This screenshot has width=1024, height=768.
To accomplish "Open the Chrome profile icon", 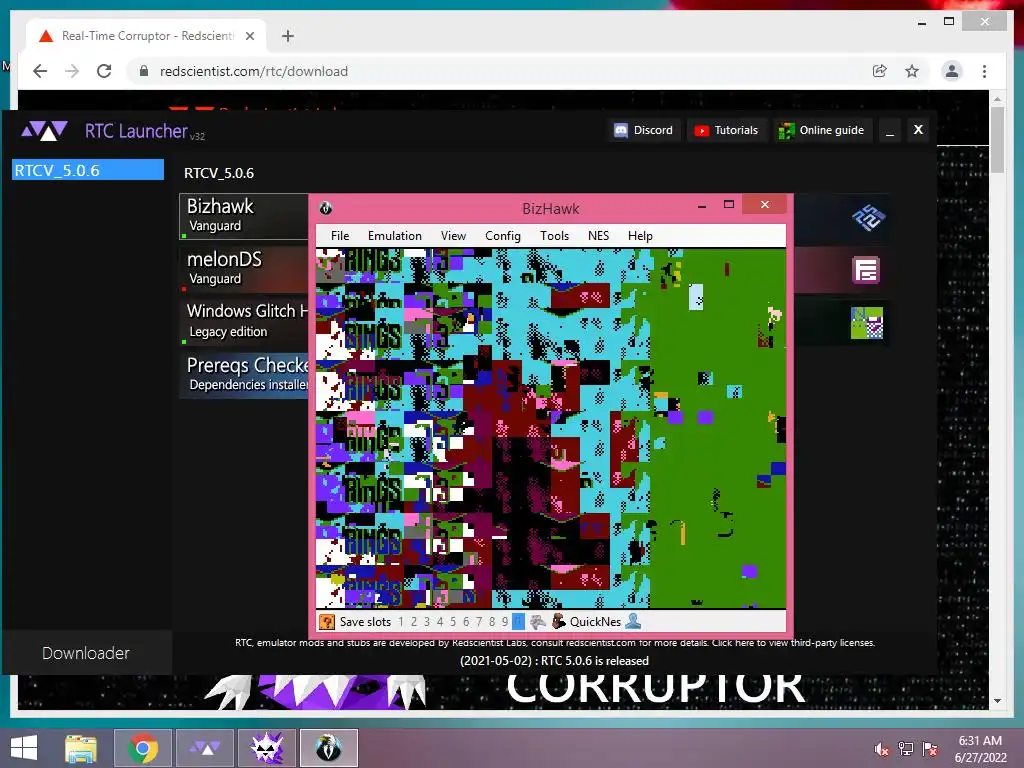I will coord(952,71).
